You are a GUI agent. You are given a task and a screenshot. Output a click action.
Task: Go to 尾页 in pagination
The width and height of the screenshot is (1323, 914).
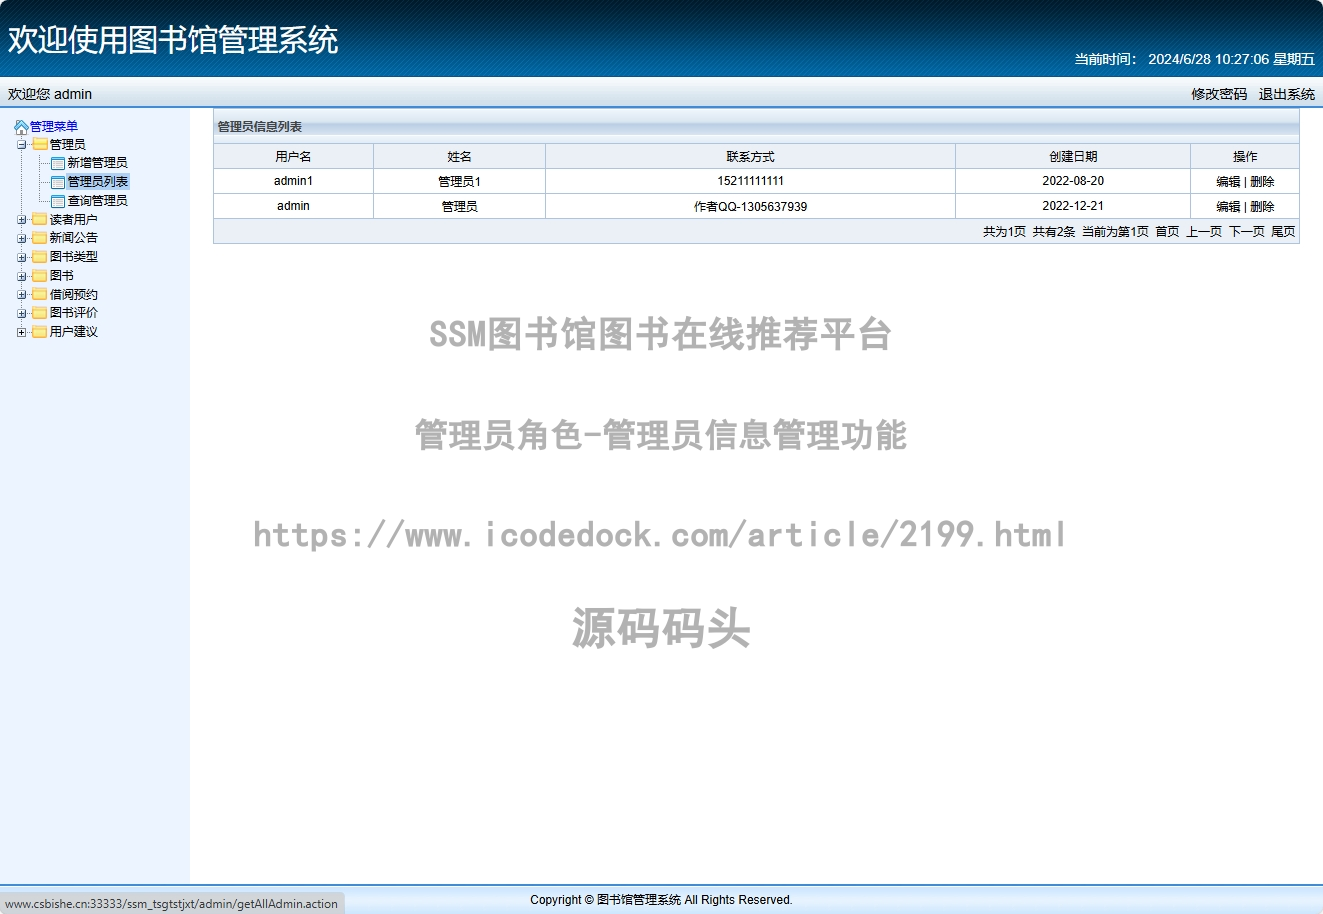click(x=1283, y=232)
